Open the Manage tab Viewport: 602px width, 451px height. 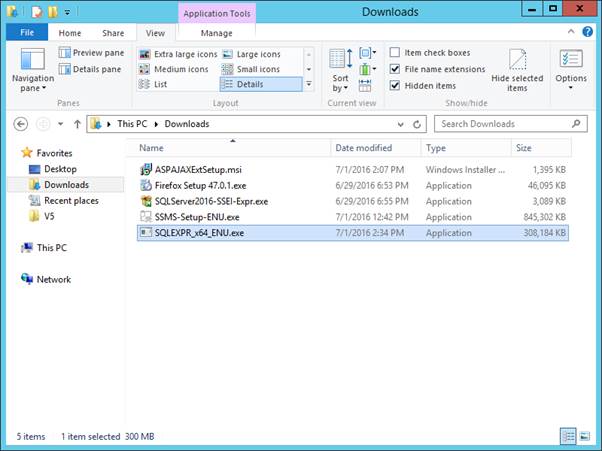click(217, 33)
